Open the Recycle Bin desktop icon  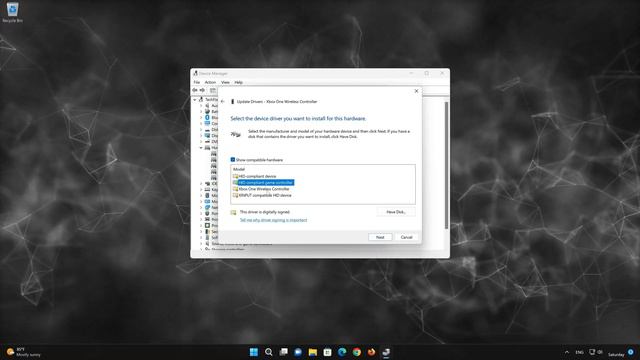(x=12, y=12)
